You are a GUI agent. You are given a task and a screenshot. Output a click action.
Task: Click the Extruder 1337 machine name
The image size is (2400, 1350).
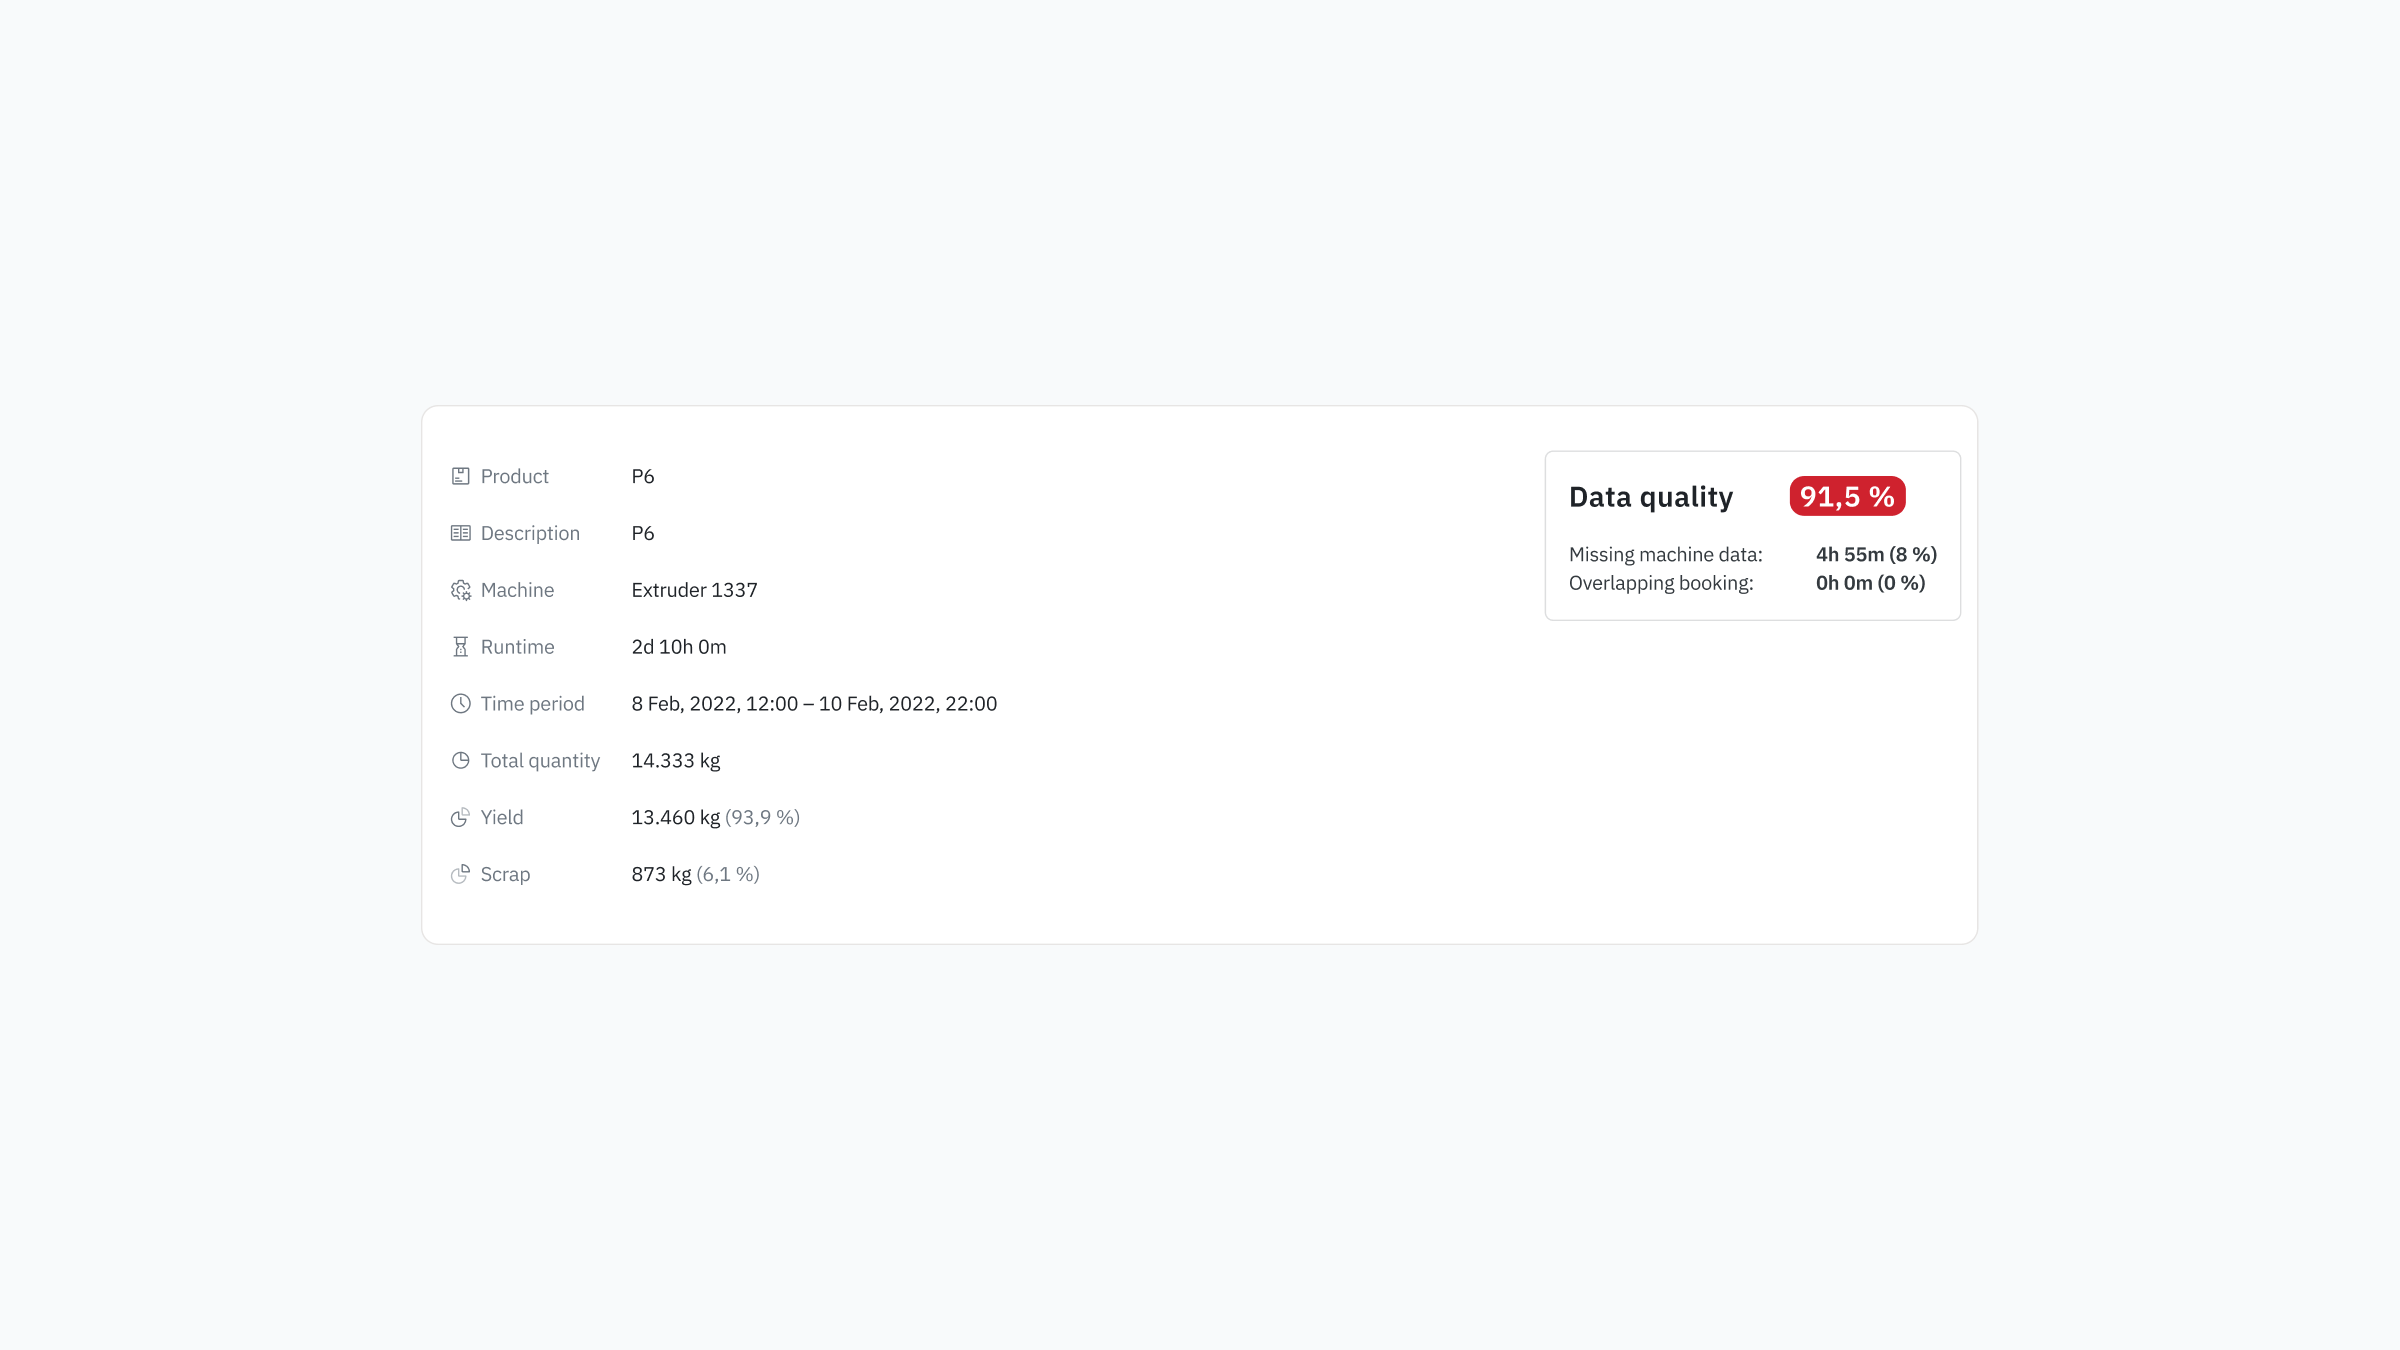pos(694,590)
